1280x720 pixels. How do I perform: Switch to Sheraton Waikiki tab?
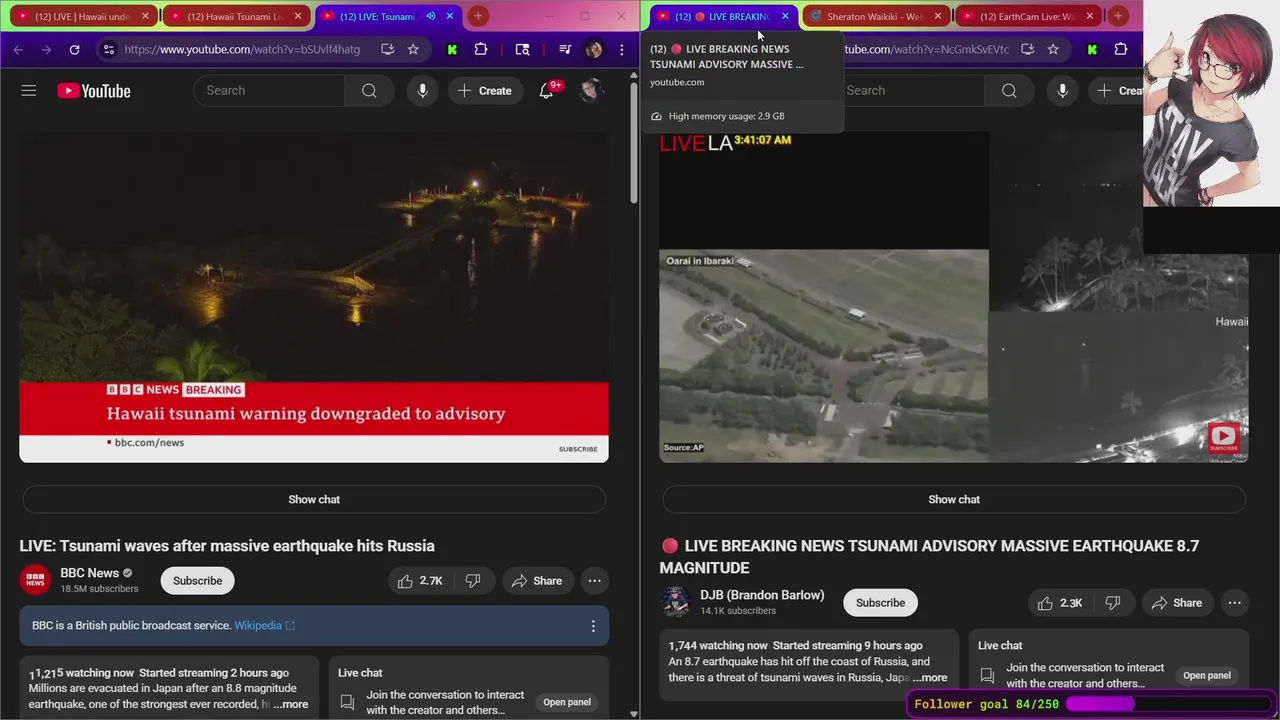tap(875, 16)
